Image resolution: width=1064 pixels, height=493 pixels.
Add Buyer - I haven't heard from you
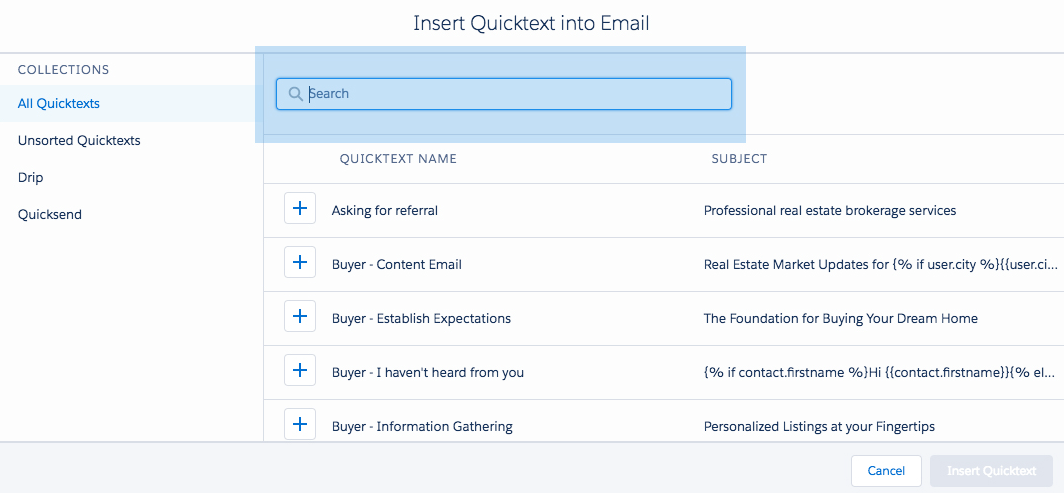[300, 372]
